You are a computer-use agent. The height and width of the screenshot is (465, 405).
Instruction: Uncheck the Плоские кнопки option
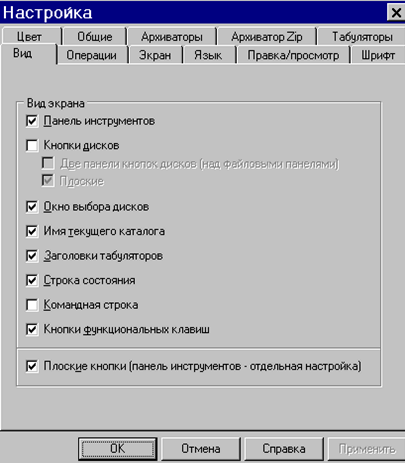[32, 366]
